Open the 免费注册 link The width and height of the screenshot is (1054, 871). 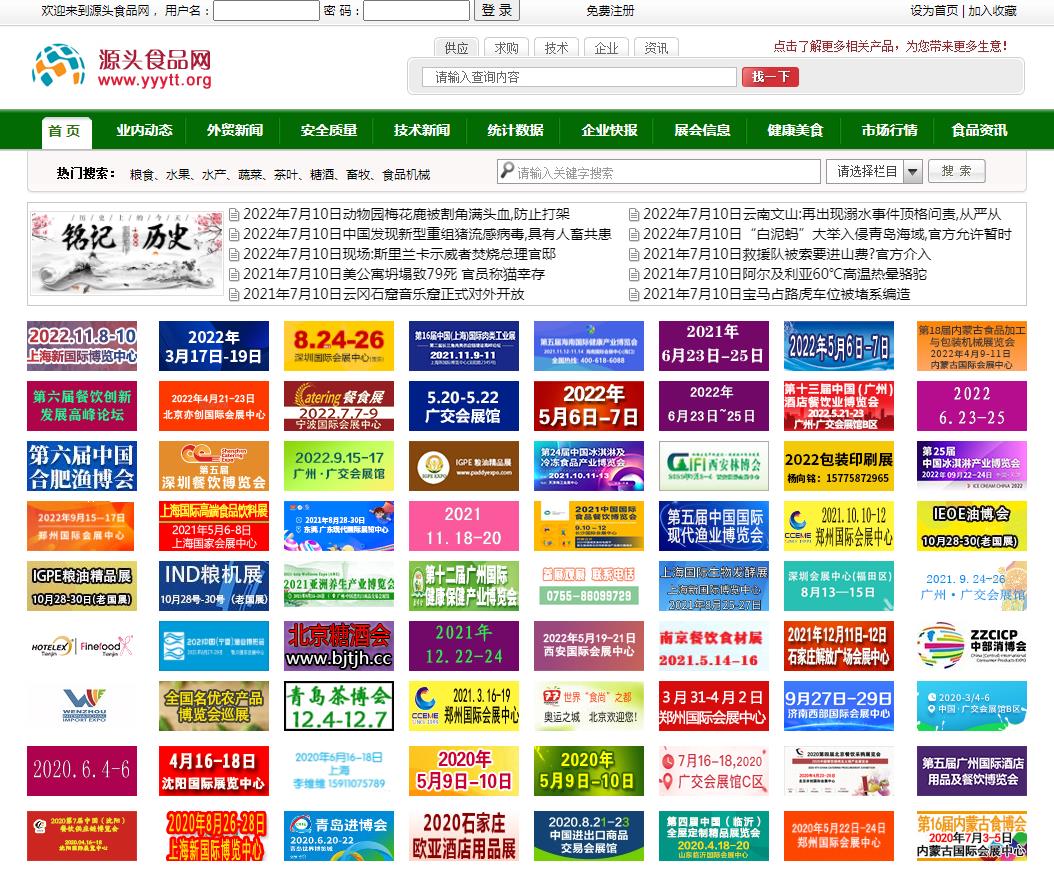click(610, 11)
